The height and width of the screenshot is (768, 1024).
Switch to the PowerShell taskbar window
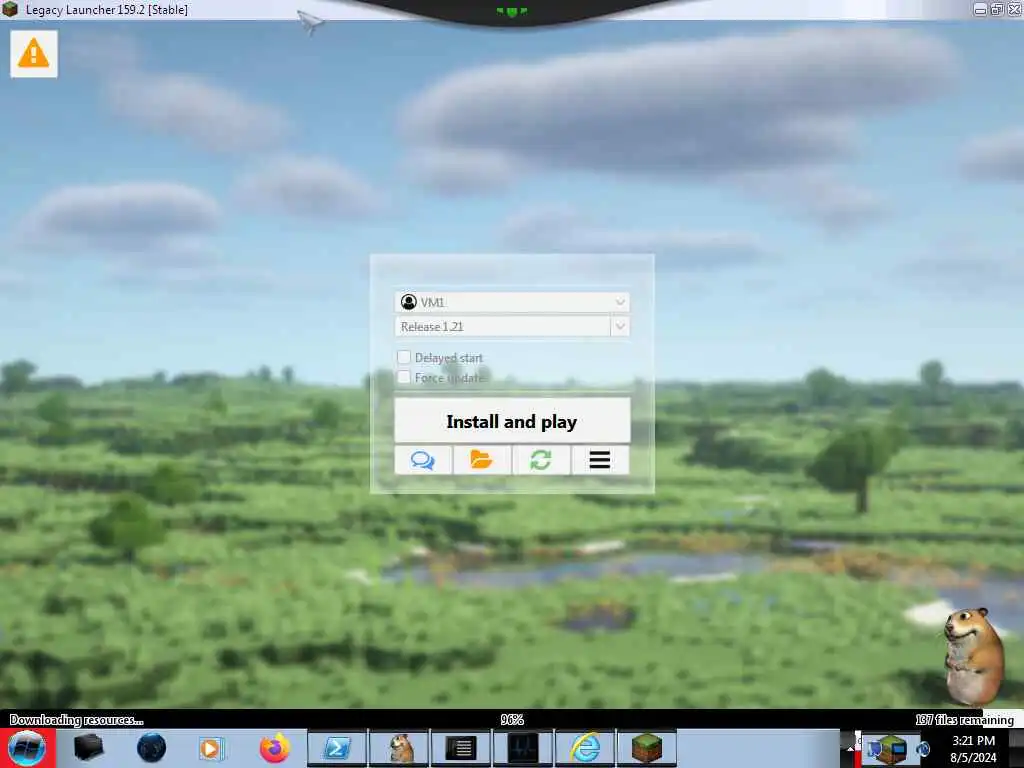point(337,748)
